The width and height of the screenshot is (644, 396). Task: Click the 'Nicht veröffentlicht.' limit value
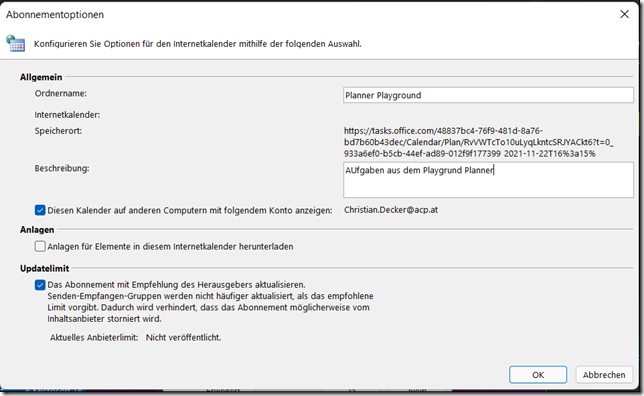[184, 338]
